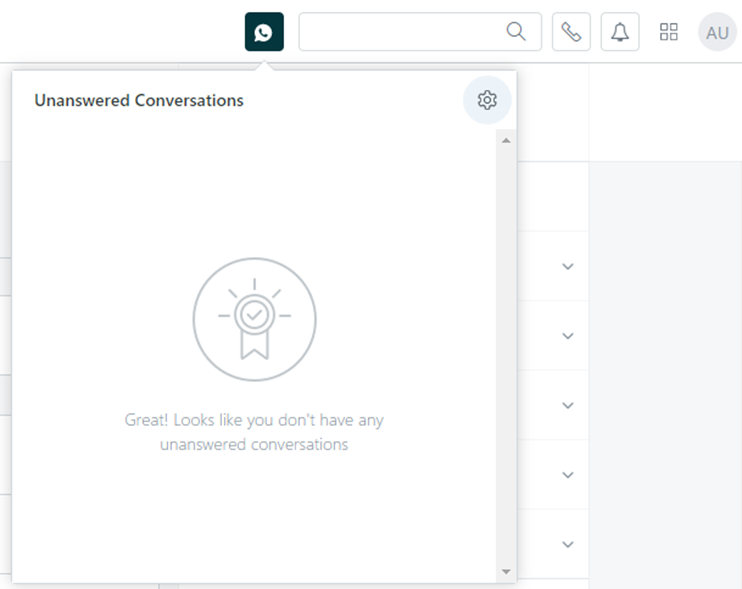
Task: Click the scrollbar up arrow in the panel
Action: (x=505, y=140)
